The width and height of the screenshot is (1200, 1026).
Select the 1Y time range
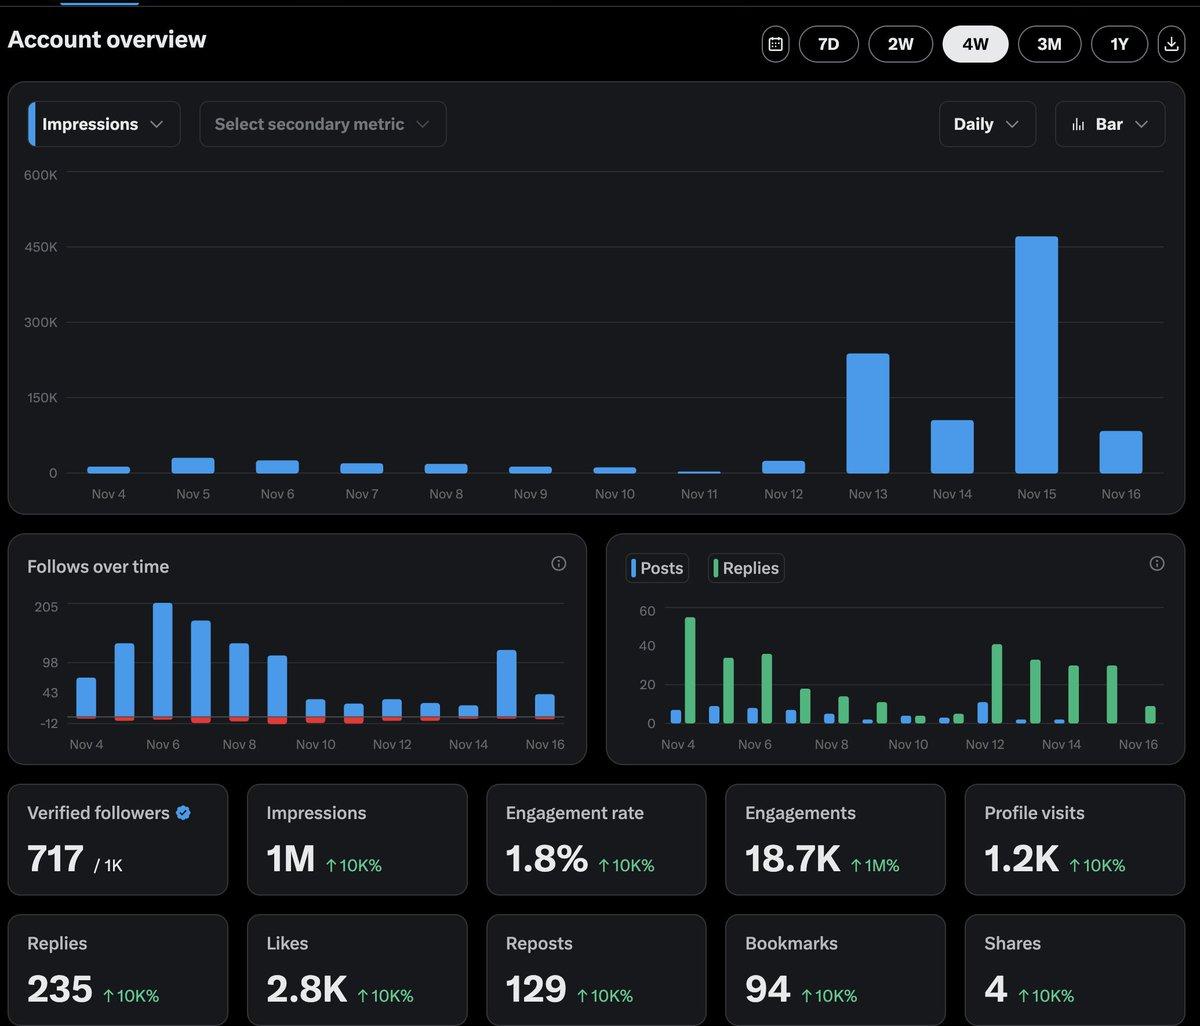tap(1119, 44)
